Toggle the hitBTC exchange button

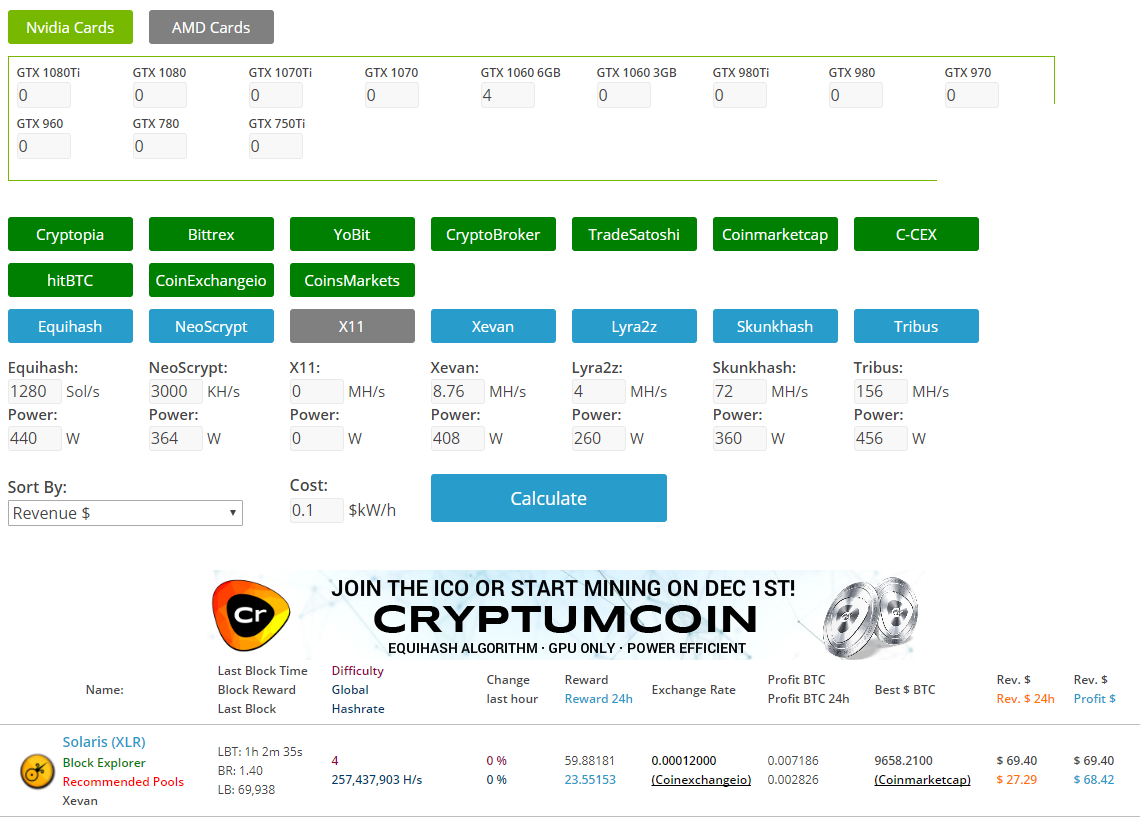click(x=70, y=280)
